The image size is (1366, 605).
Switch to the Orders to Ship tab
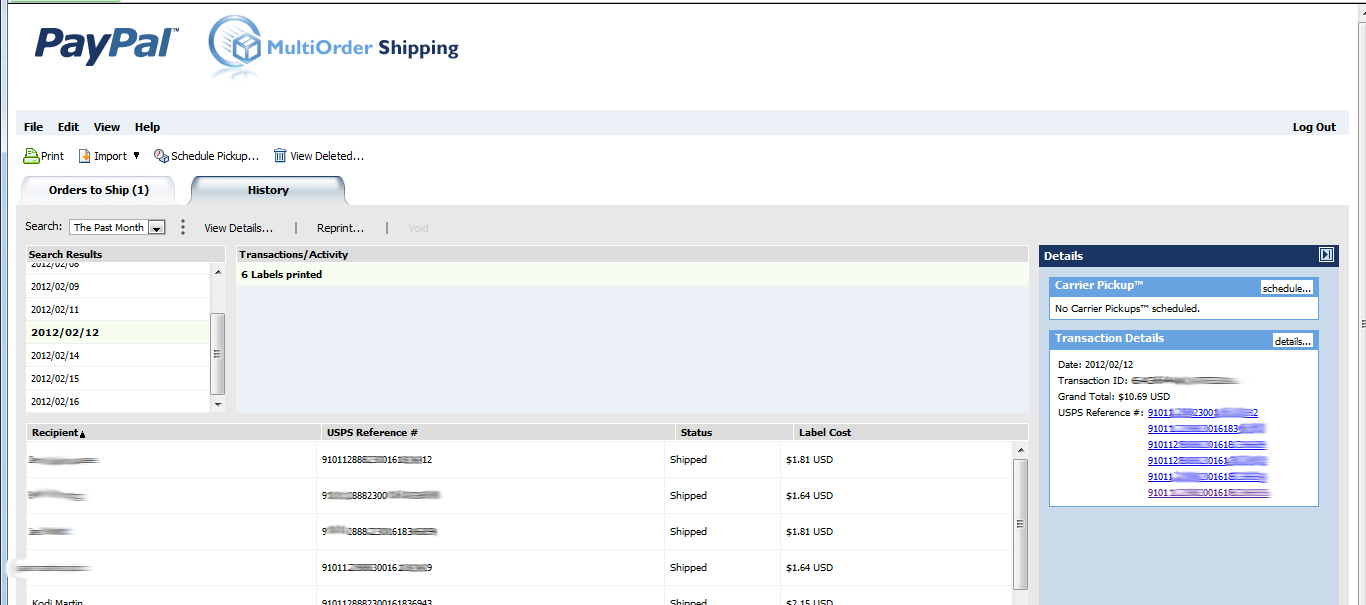(97, 189)
